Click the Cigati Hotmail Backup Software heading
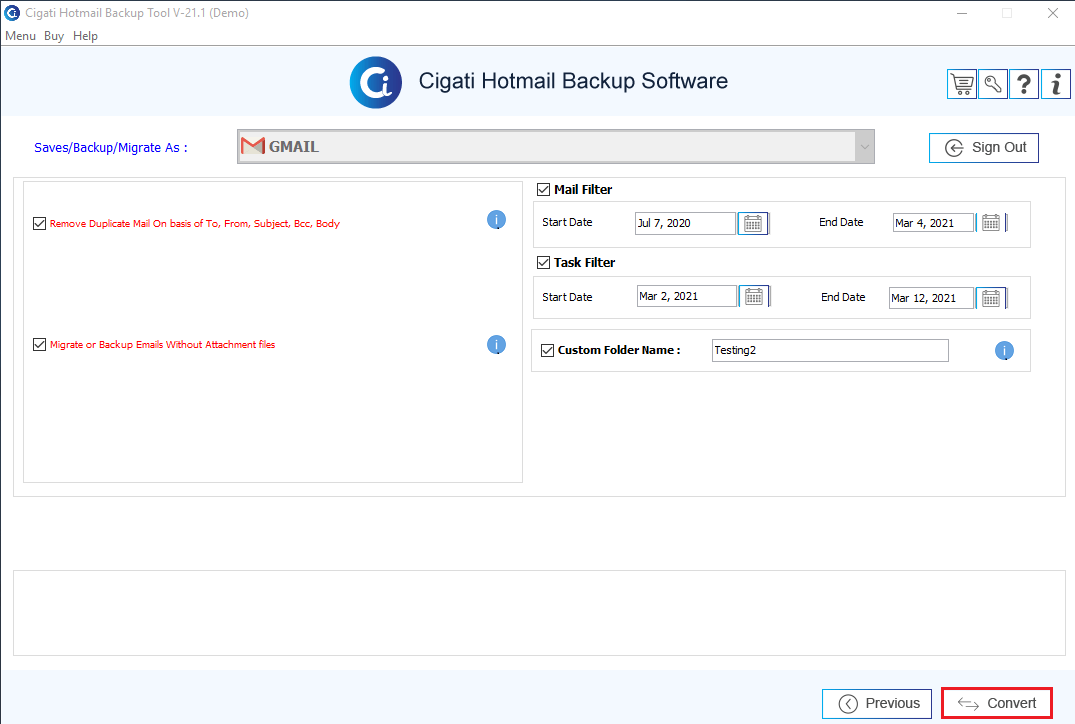The image size is (1075, 724). coord(573,81)
